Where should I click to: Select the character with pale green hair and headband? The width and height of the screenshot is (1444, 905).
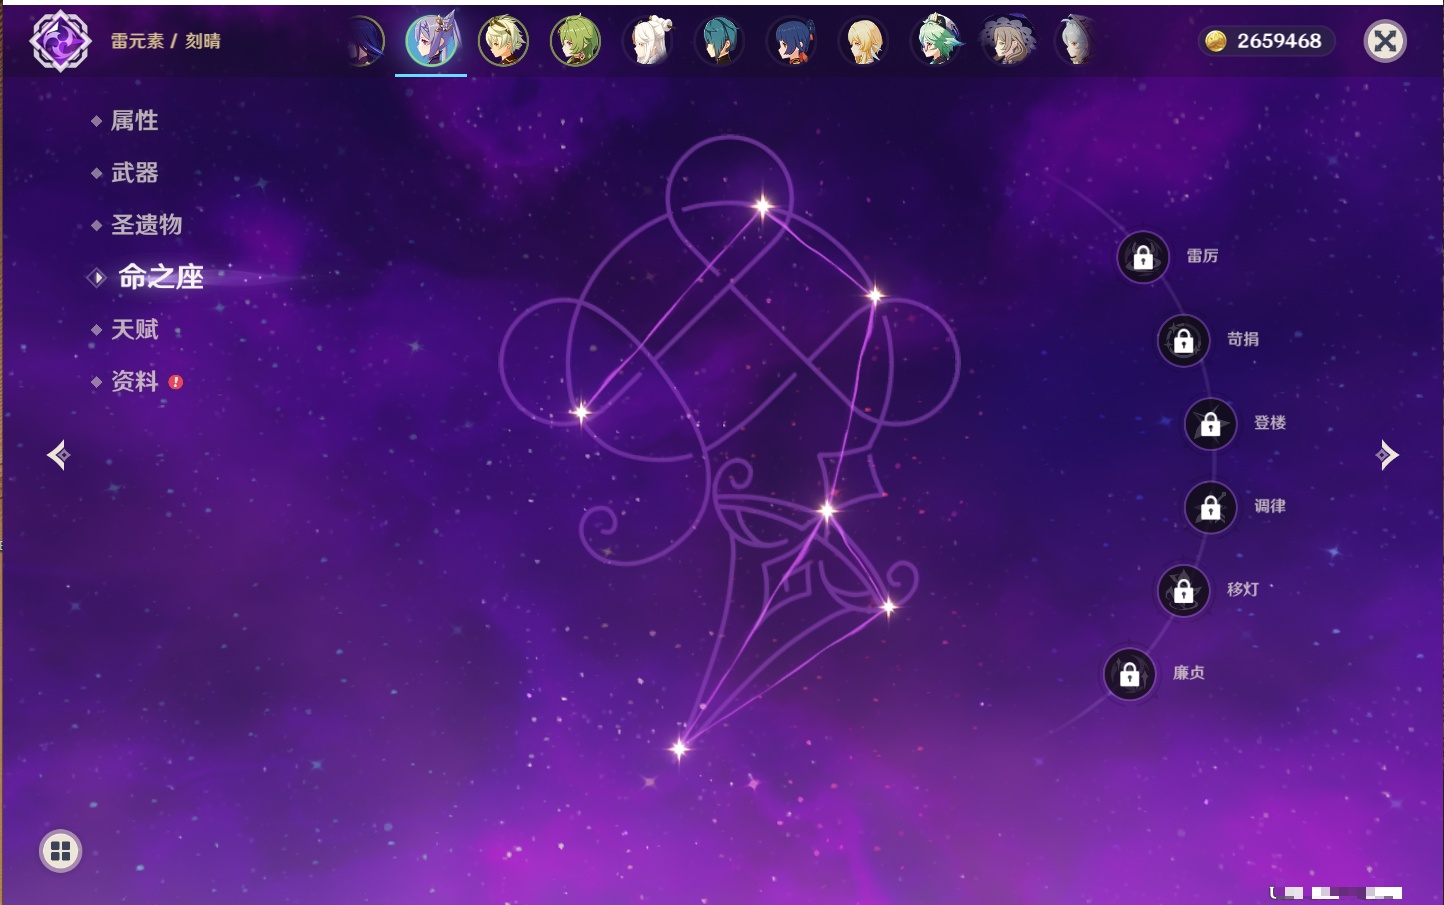503,41
